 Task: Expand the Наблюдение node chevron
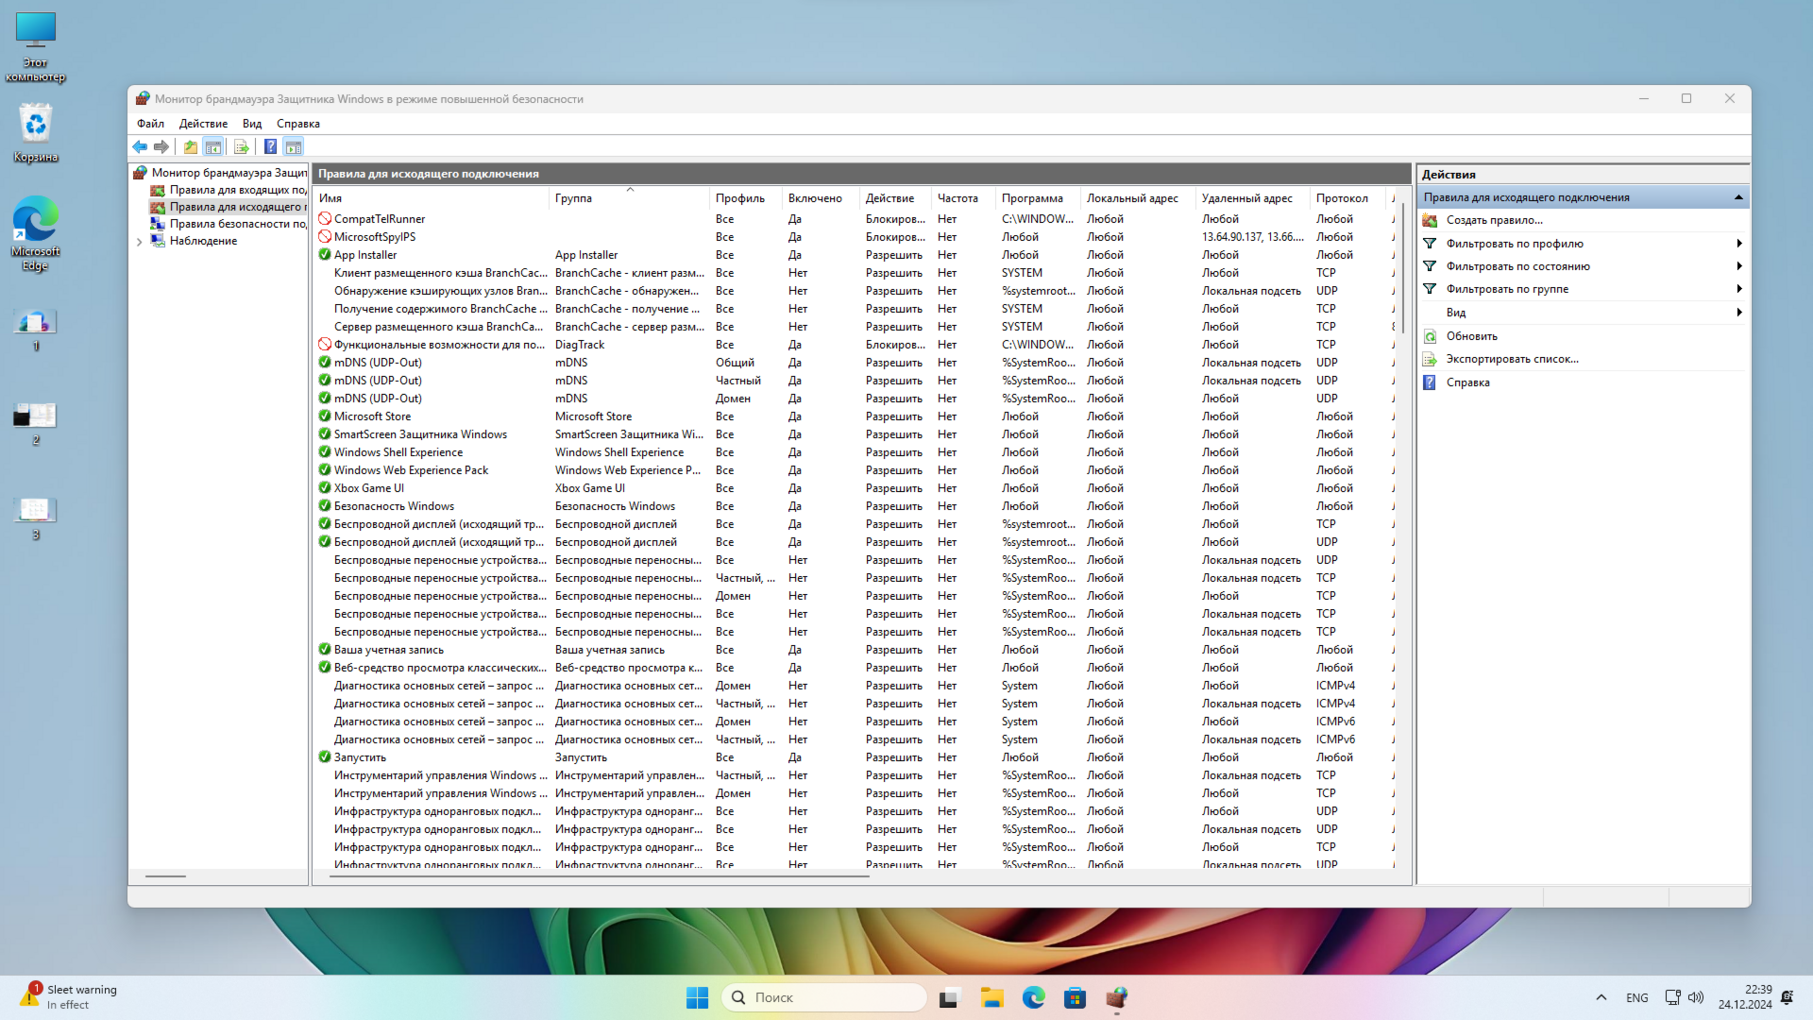(x=139, y=242)
